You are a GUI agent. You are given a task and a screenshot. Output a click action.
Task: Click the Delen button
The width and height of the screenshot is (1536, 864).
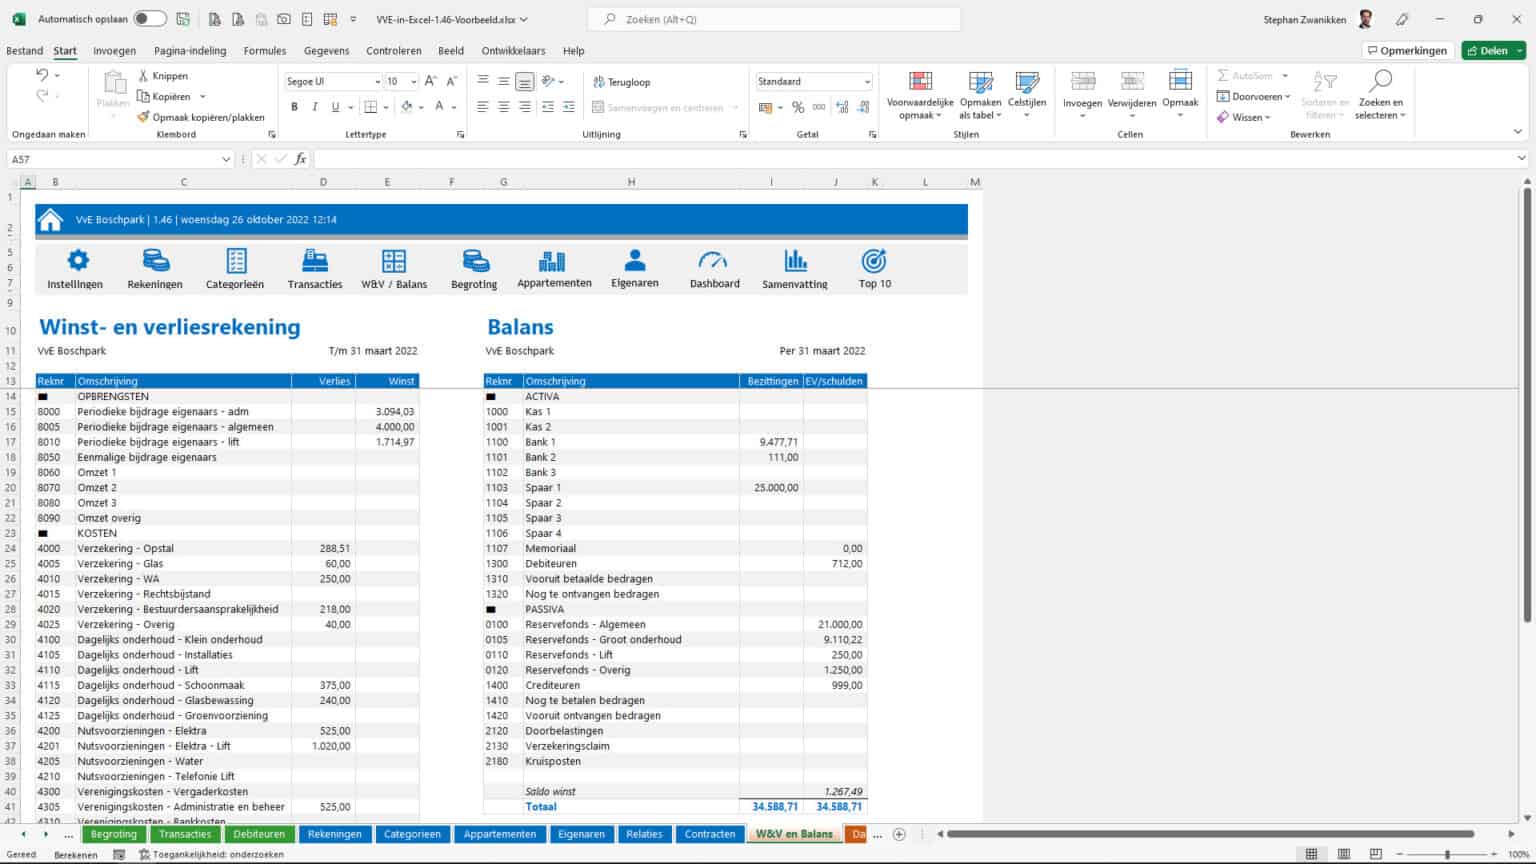1492,50
